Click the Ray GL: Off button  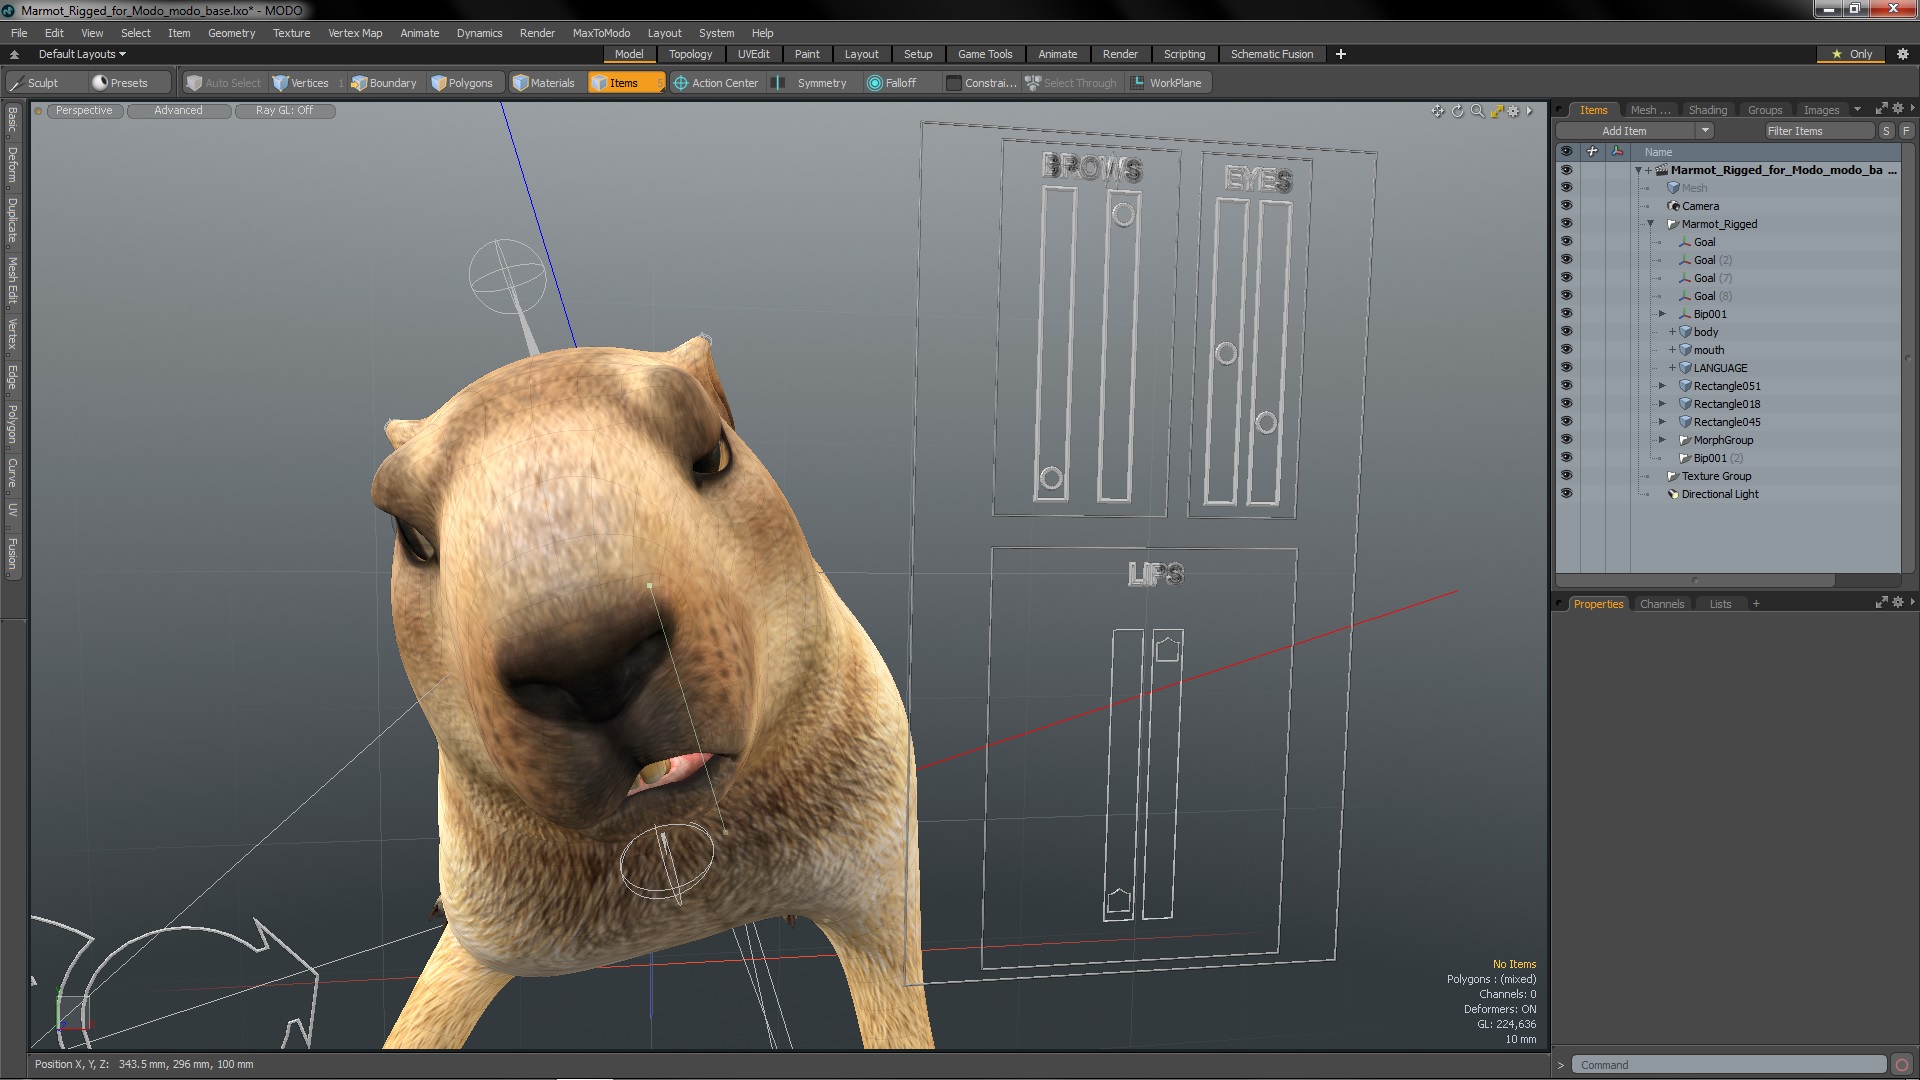[284, 111]
